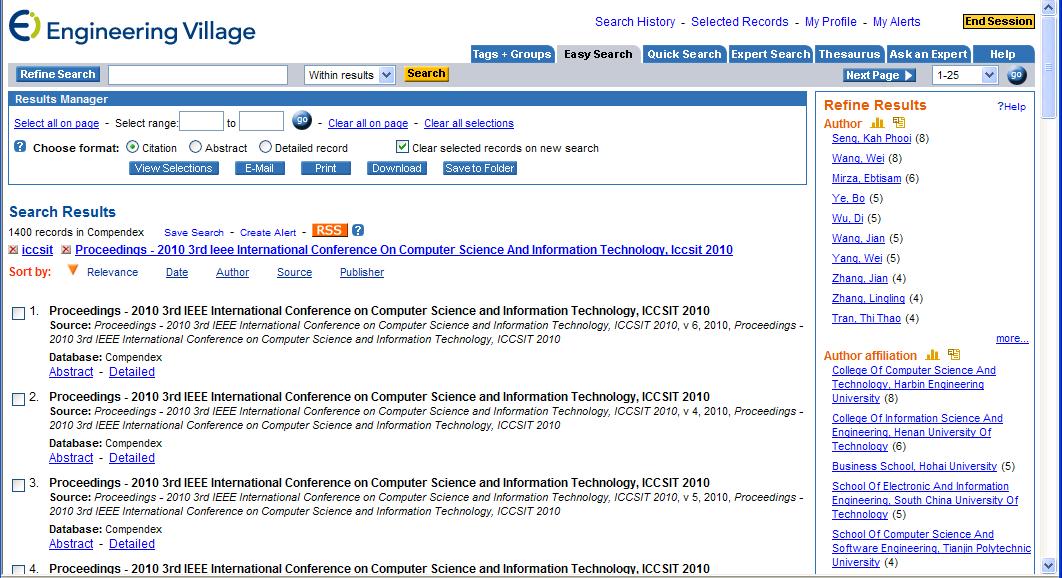Screen dimensions: 1062x578
Task: Open the Ask an Expert tab
Action: point(928,54)
